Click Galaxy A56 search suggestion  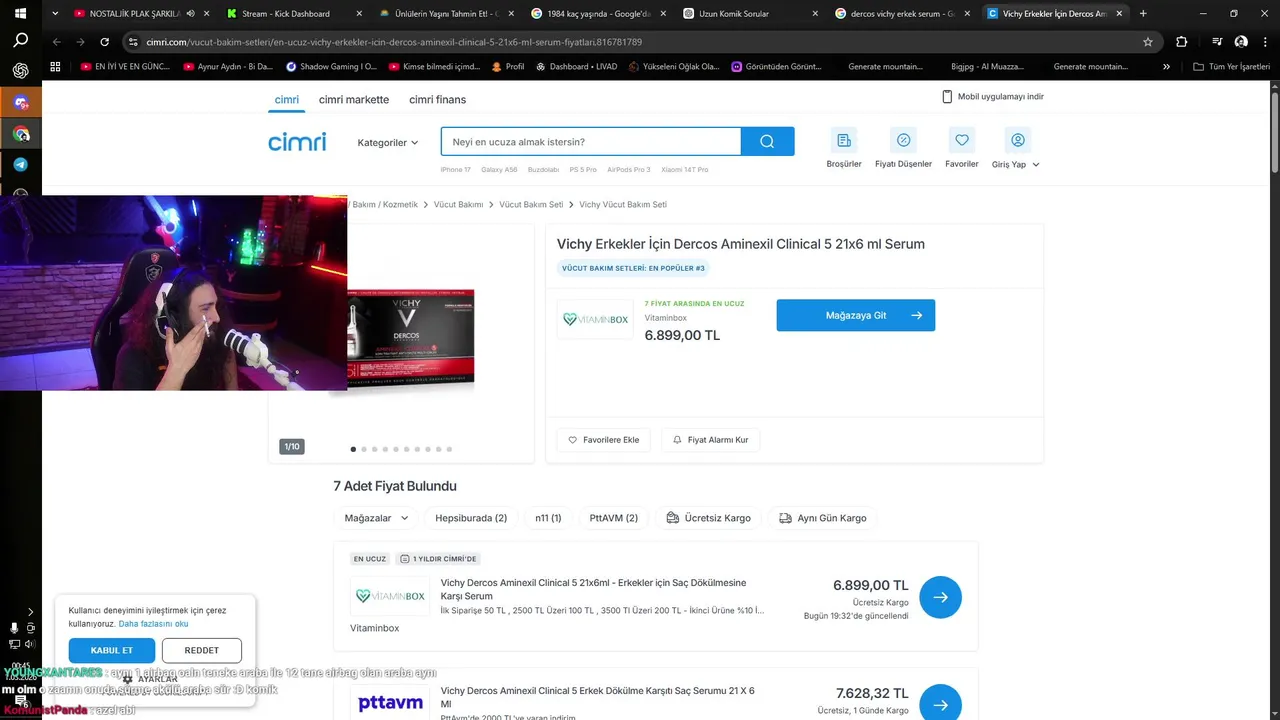(499, 170)
